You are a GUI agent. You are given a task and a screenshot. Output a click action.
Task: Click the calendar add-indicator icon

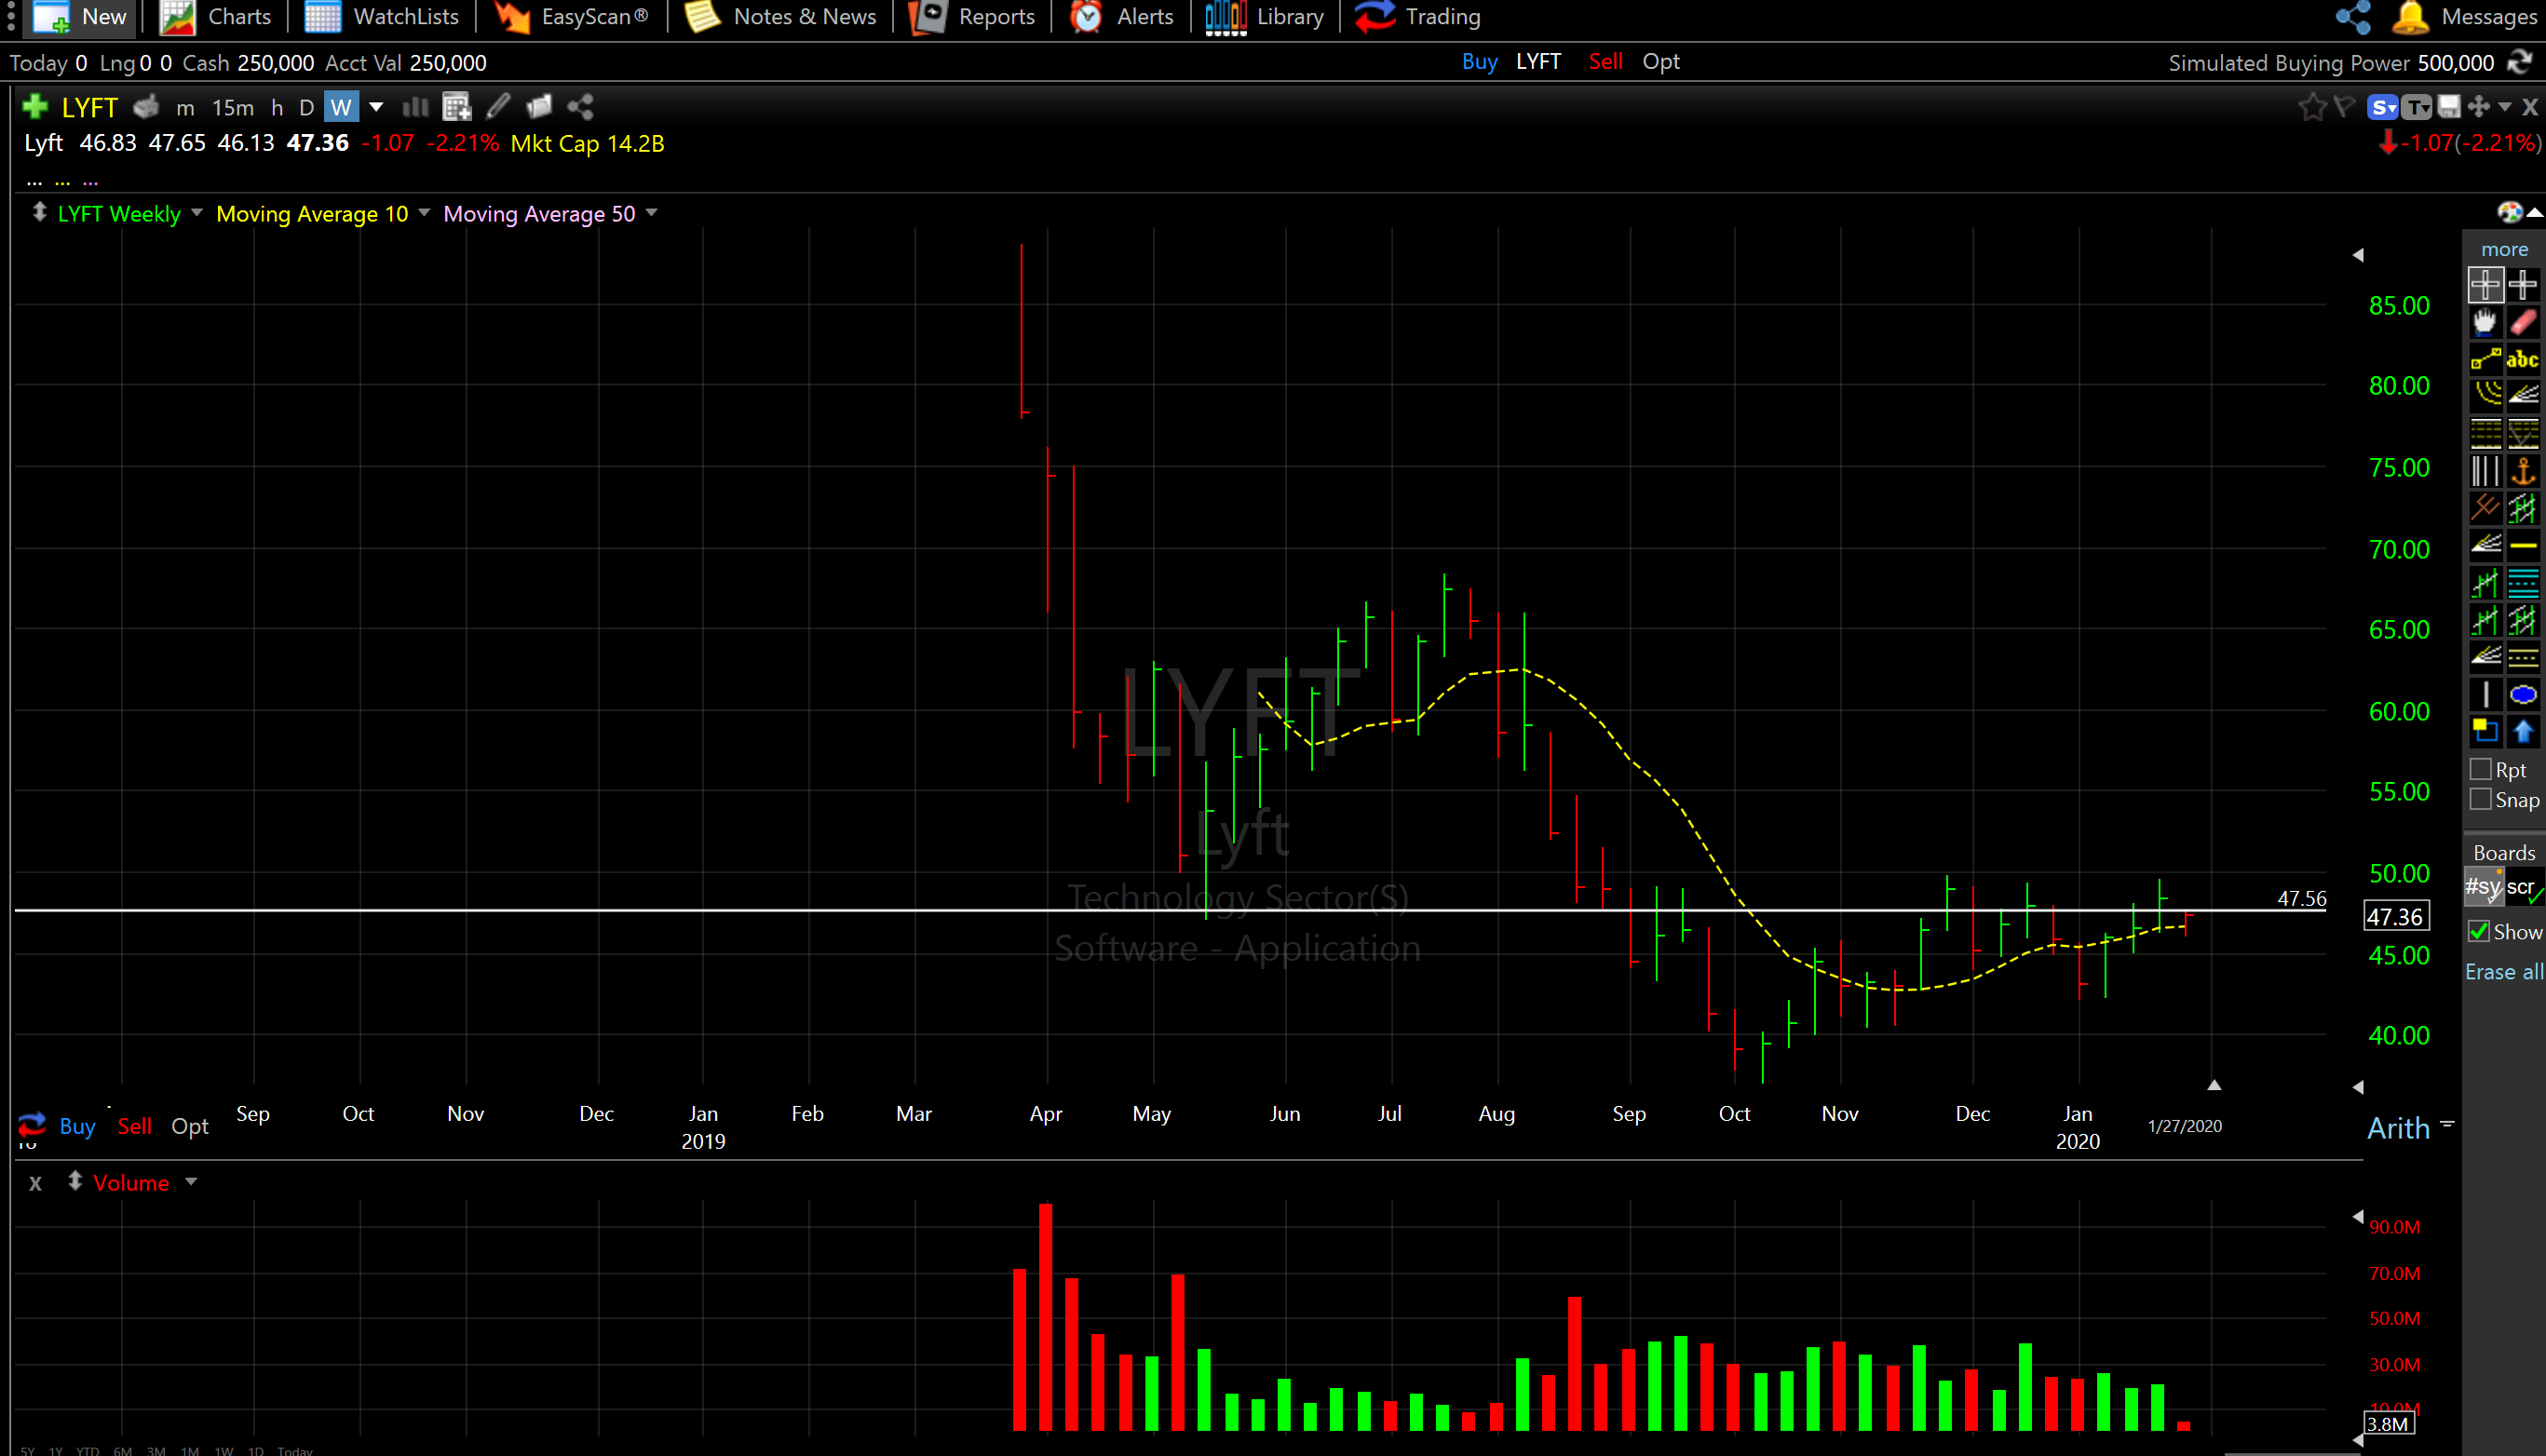(457, 106)
